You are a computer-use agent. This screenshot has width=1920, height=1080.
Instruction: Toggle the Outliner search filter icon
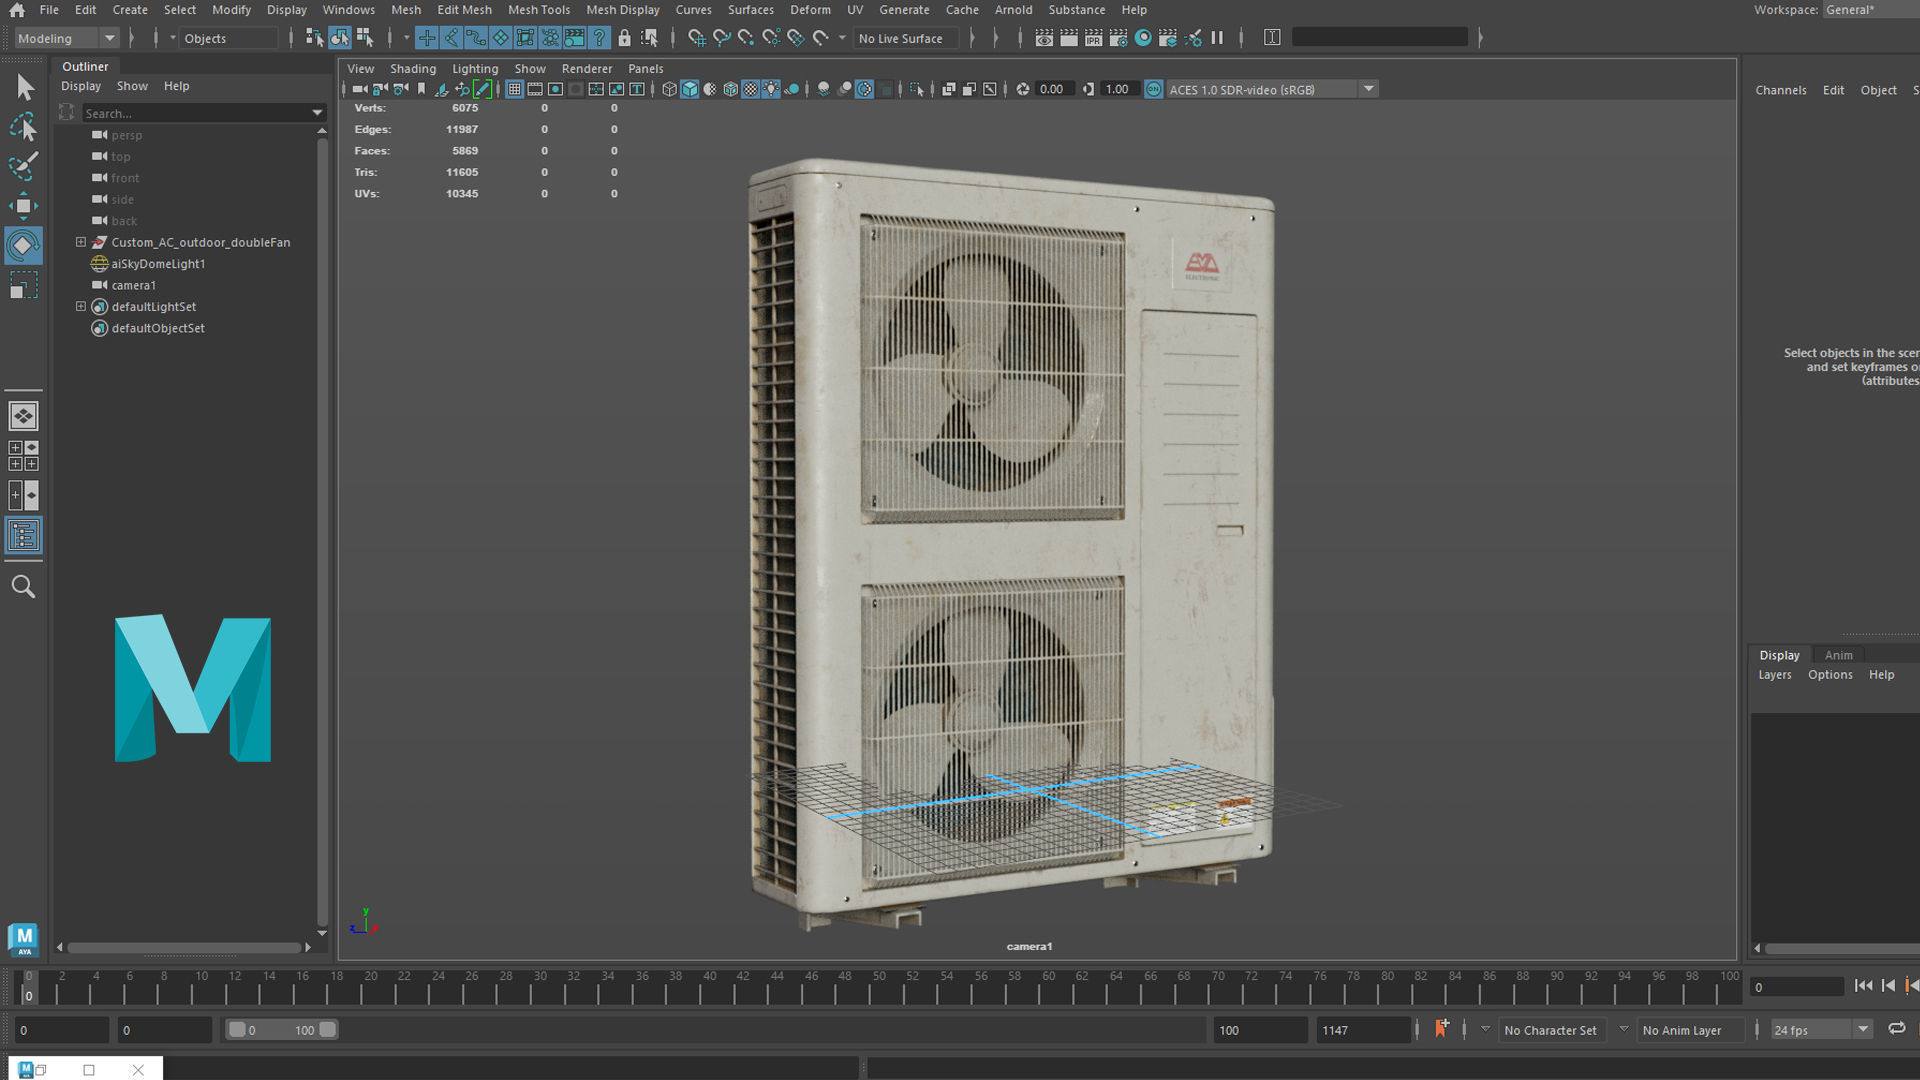pyautogui.click(x=67, y=113)
